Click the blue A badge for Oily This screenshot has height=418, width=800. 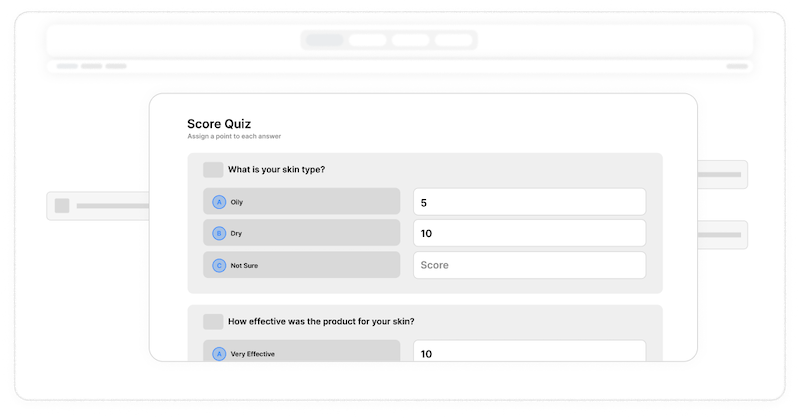pos(219,202)
